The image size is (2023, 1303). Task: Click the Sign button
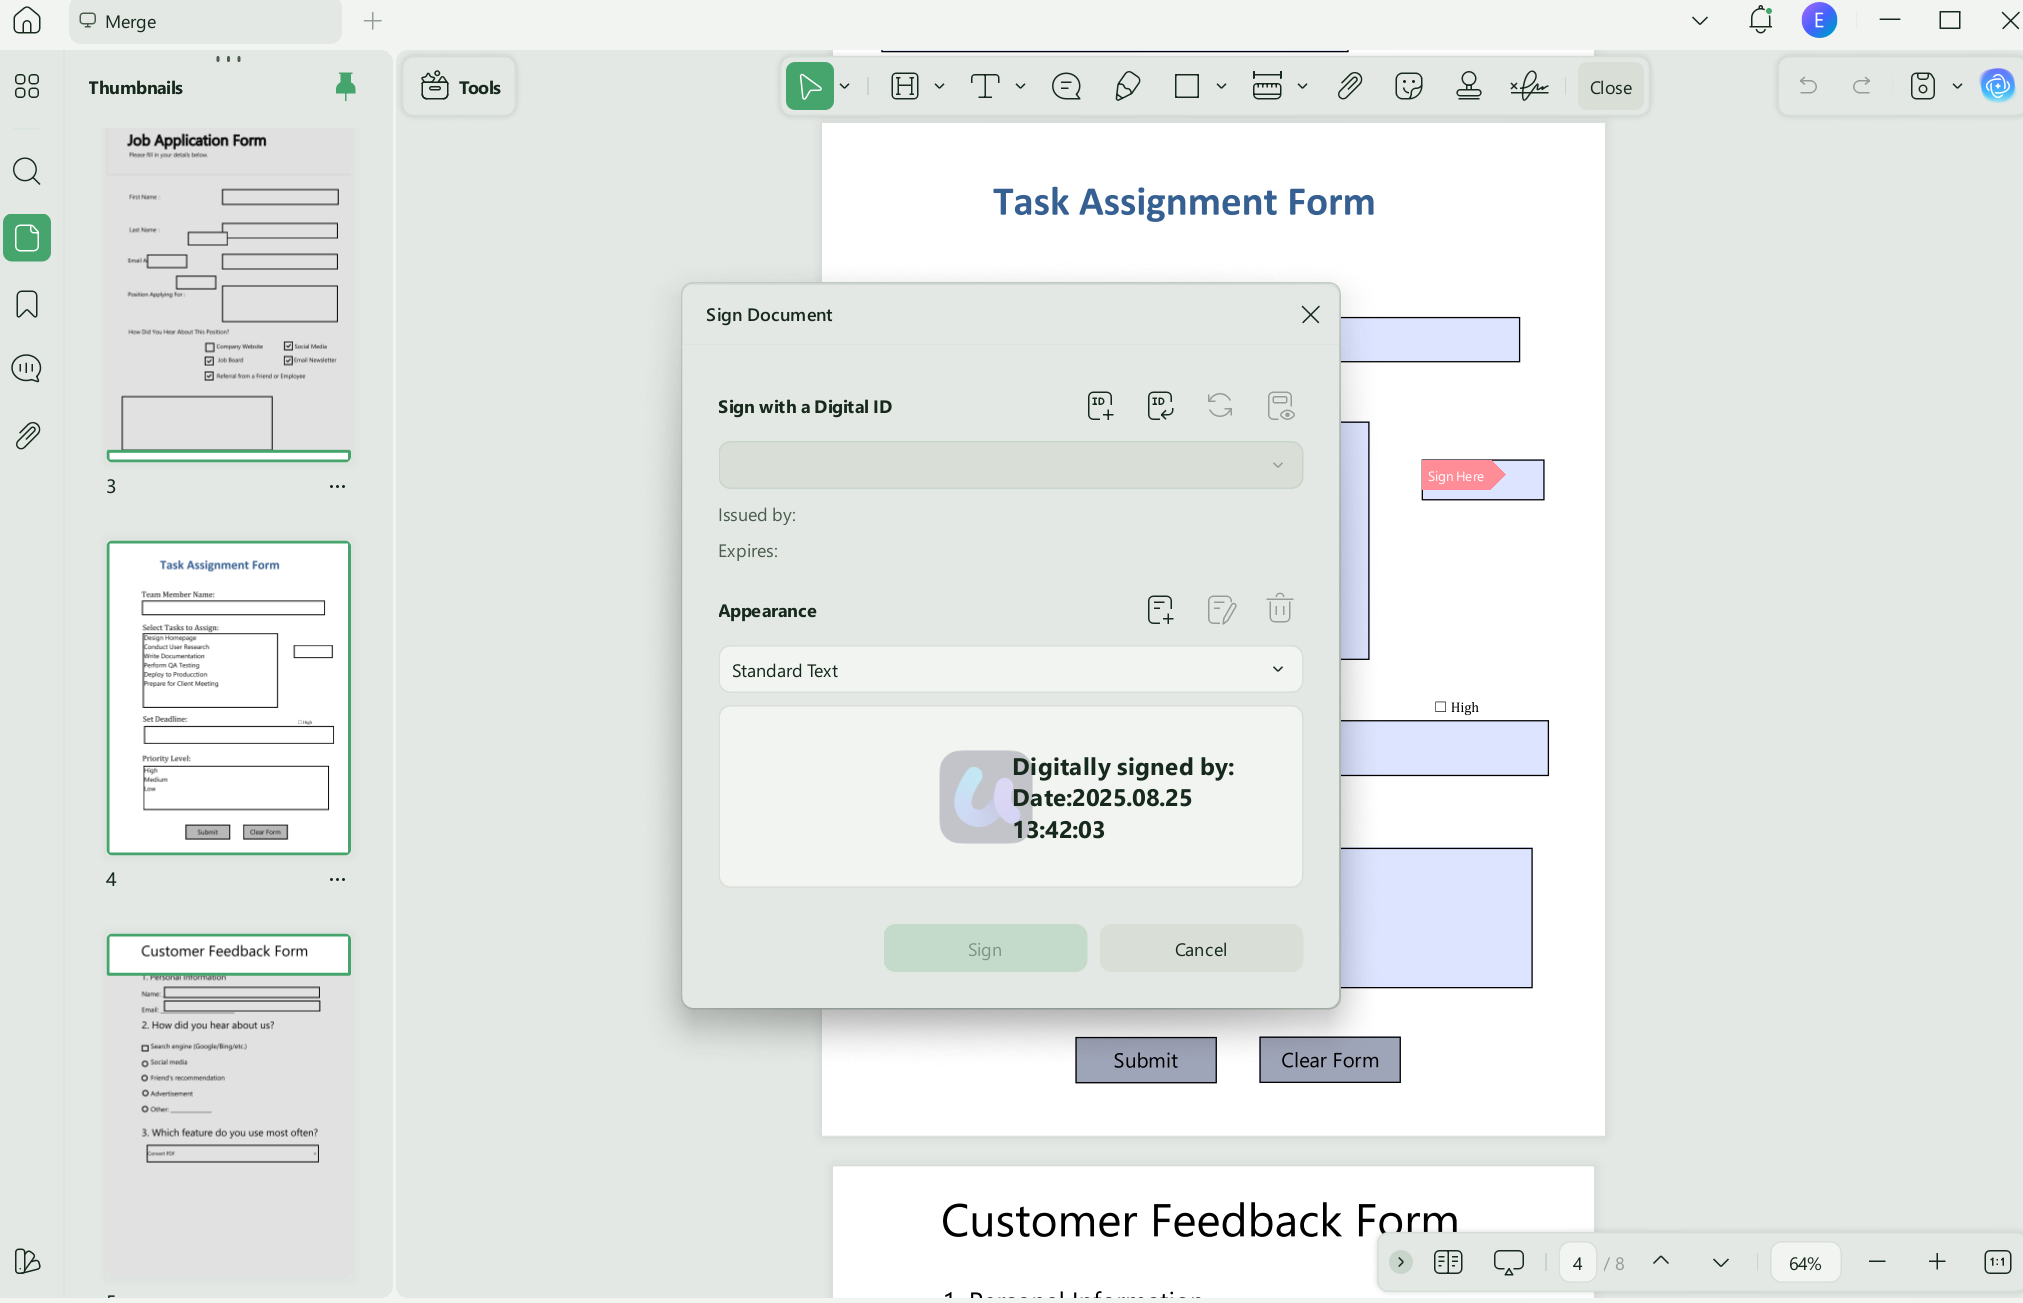[985, 949]
